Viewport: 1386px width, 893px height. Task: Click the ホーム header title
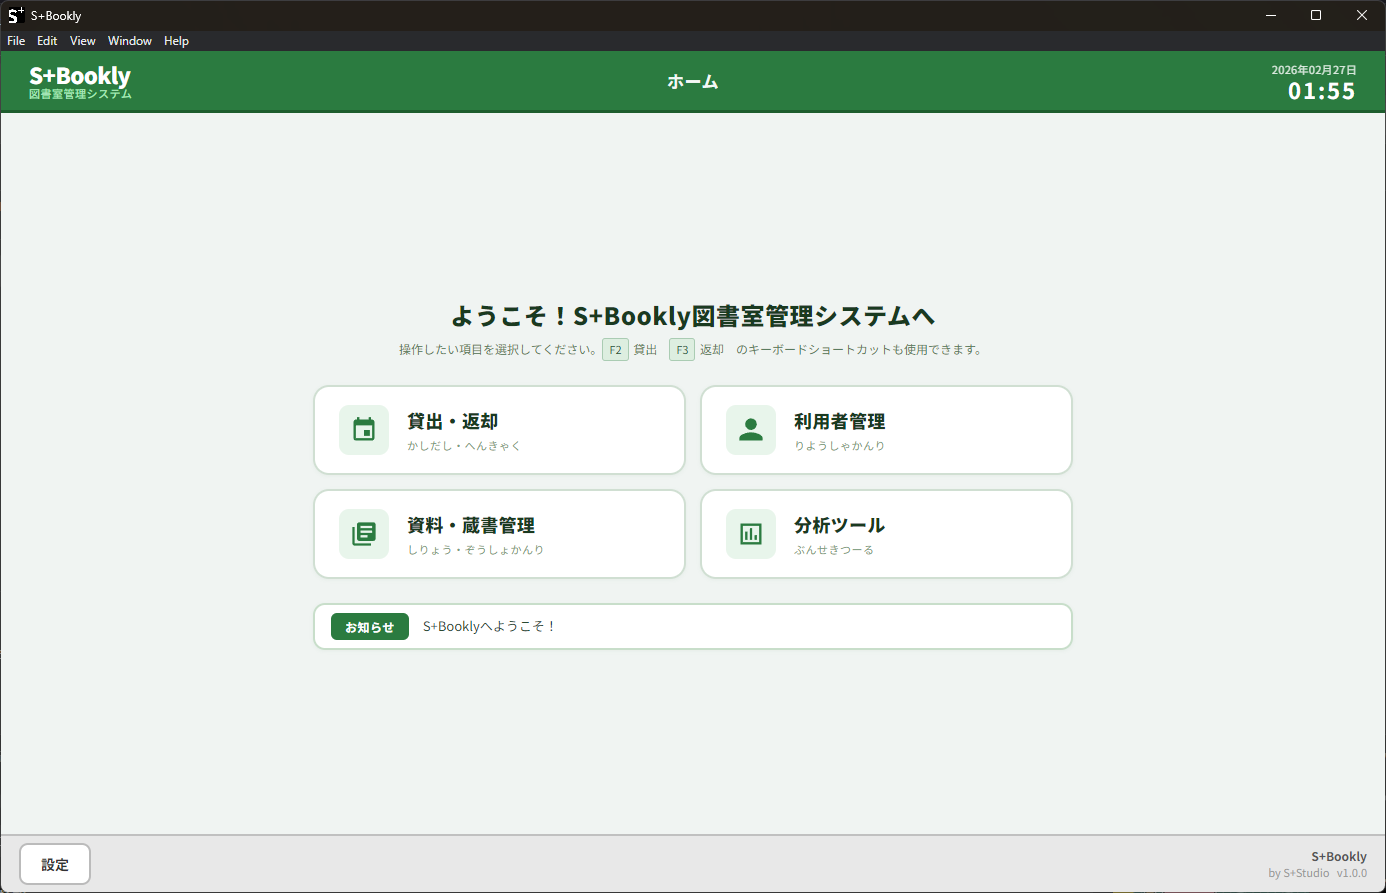click(x=693, y=82)
